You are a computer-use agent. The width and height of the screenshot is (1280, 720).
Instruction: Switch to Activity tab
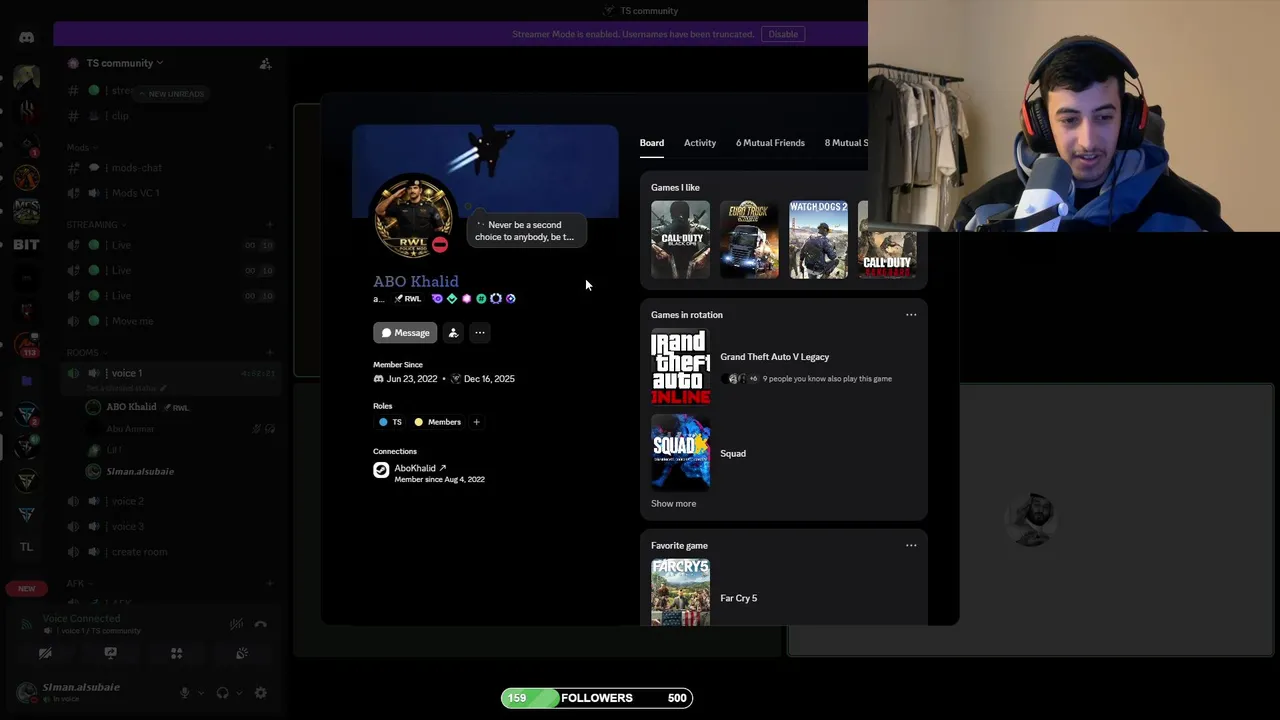coord(700,143)
